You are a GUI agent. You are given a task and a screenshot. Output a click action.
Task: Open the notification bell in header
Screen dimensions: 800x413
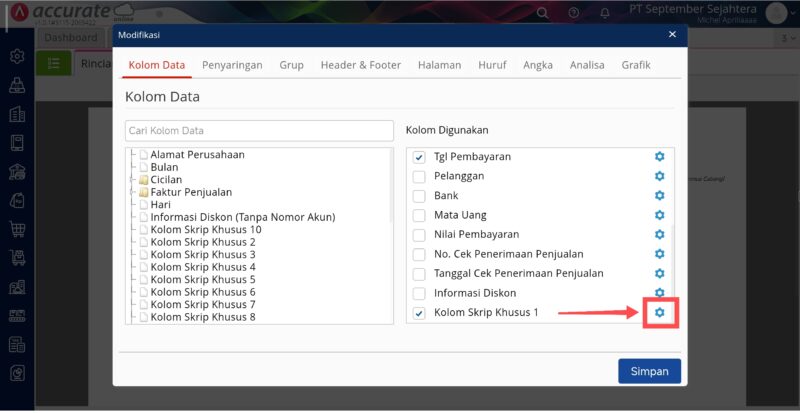pyautogui.click(x=606, y=13)
